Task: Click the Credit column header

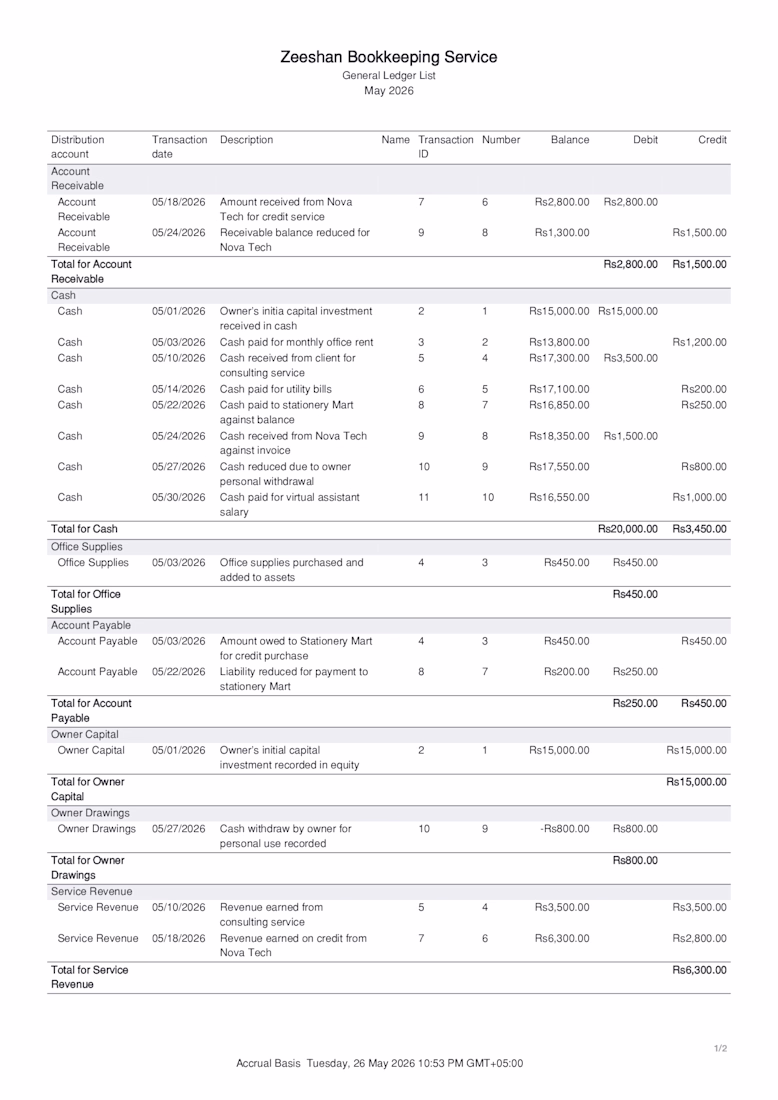Action: pos(712,140)
